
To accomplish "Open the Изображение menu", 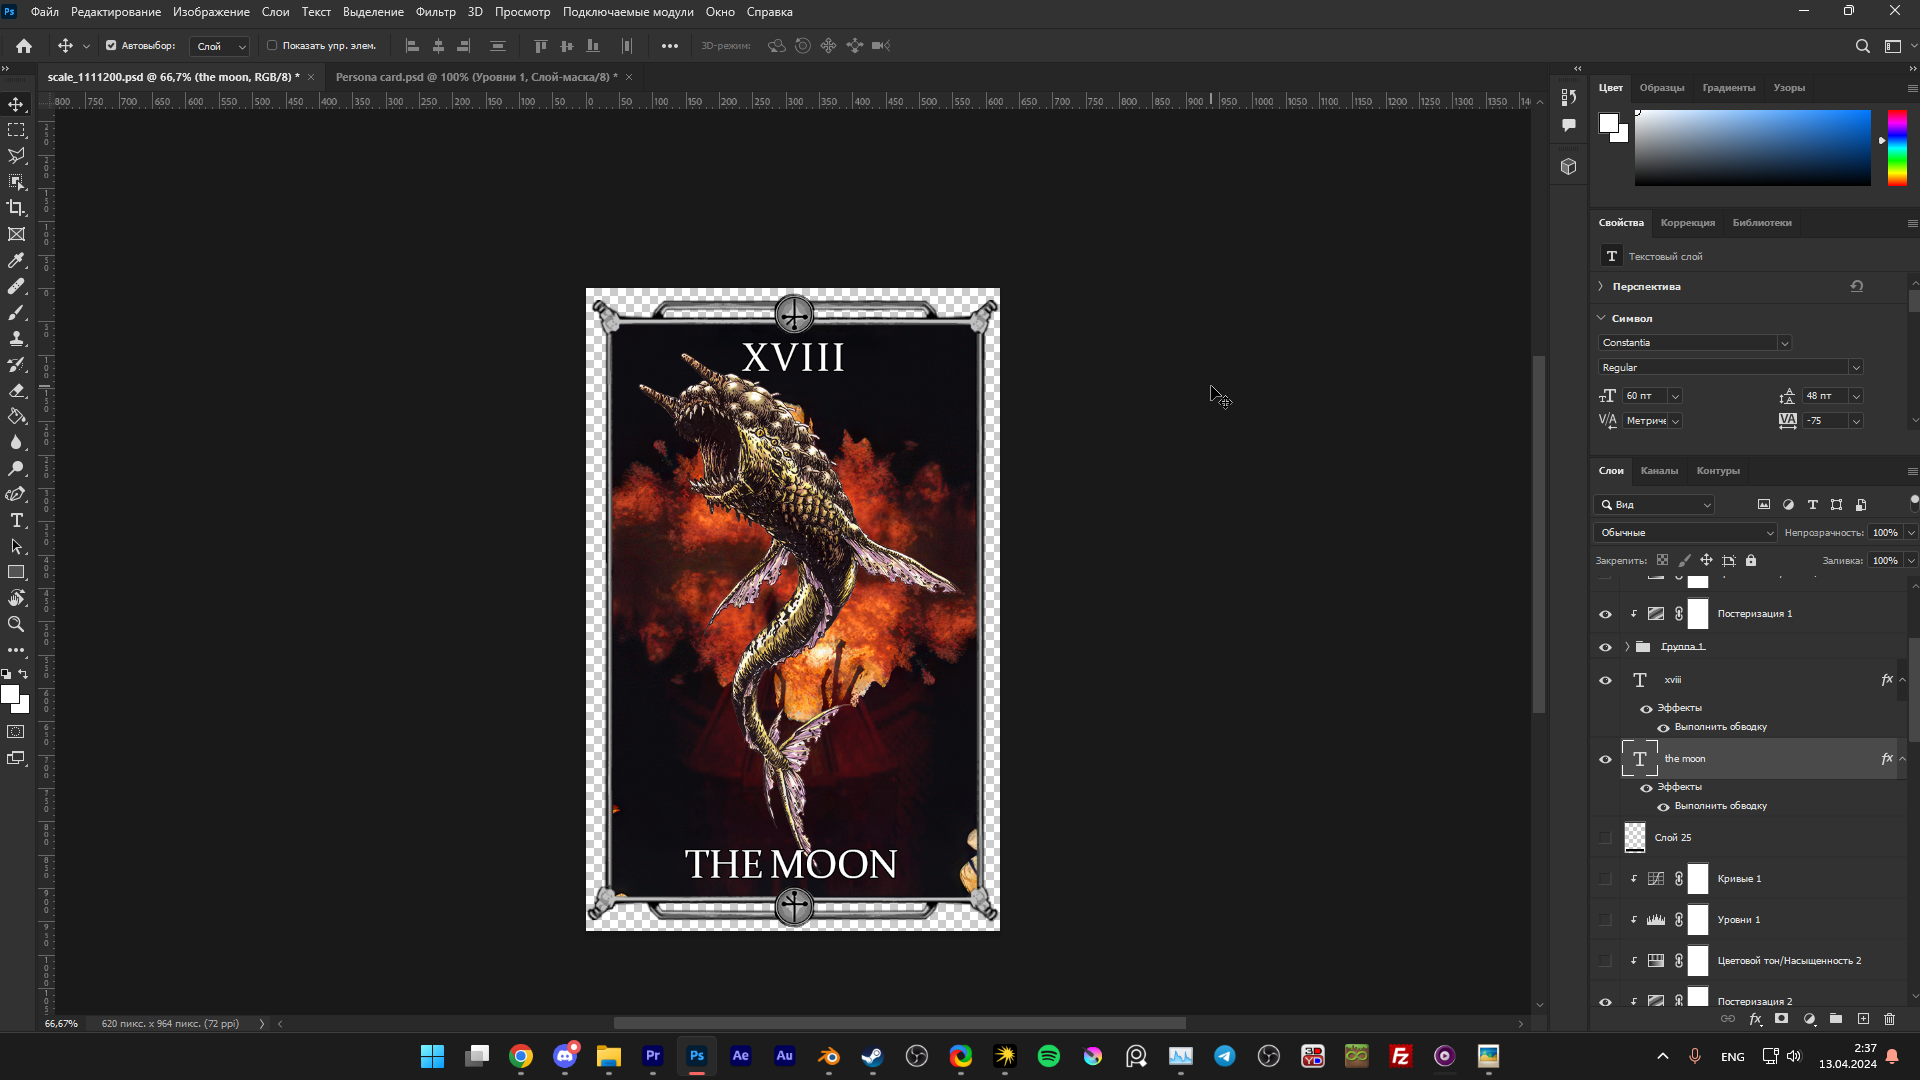I will point(211,12).
